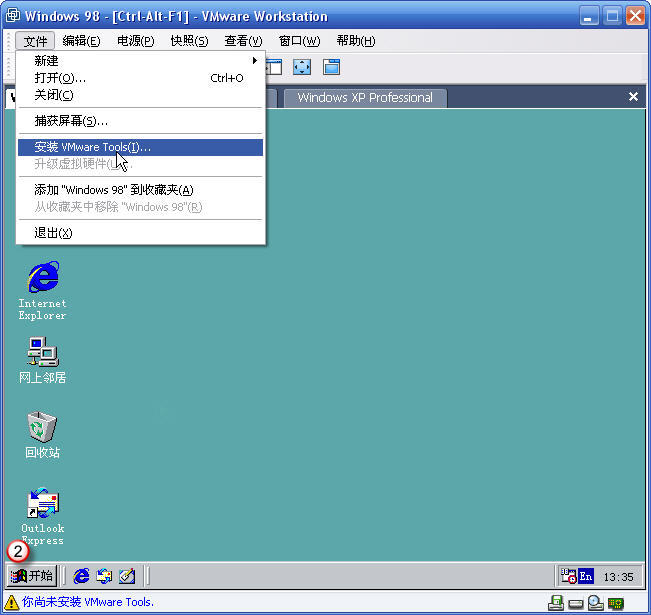Screen dimensions: 651x615
Task: Choose 退出(X) from the file menu
Action: 140,233
